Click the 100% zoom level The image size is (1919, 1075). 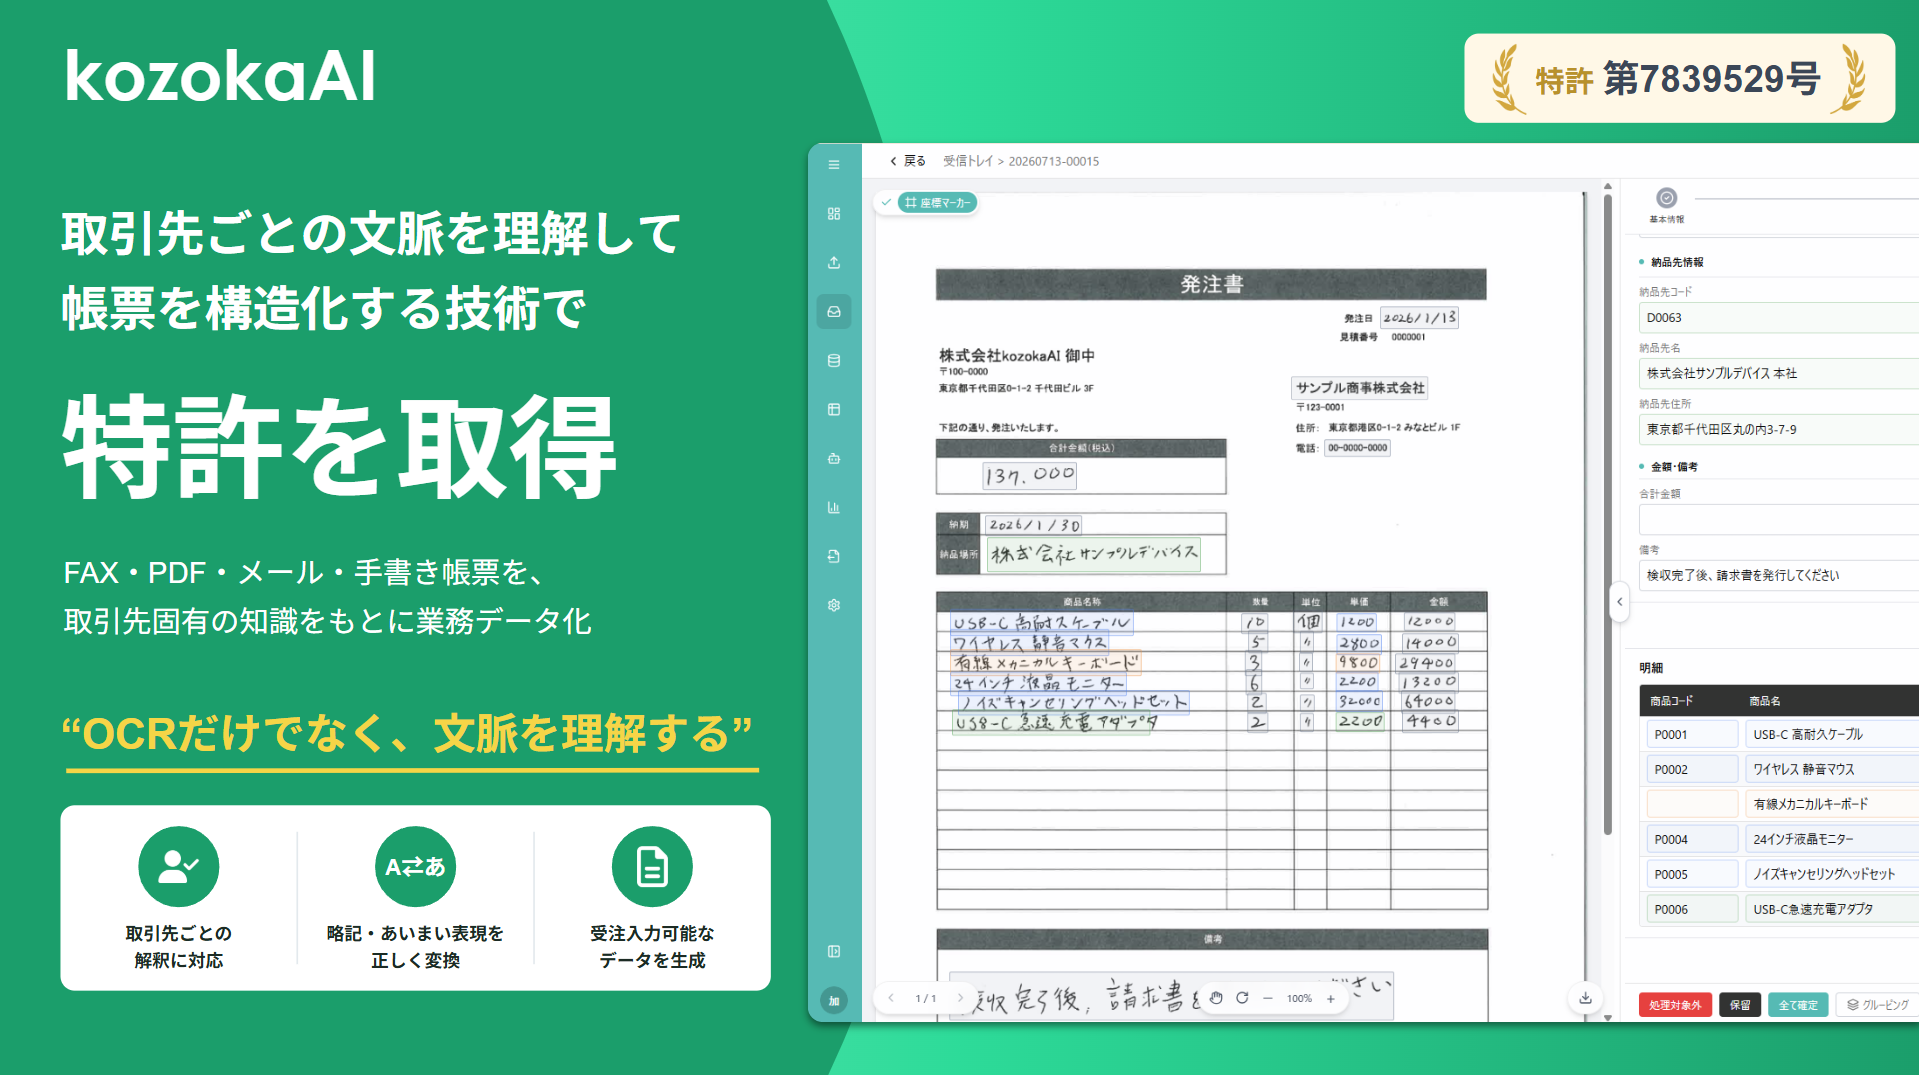tap(1299, 998)
